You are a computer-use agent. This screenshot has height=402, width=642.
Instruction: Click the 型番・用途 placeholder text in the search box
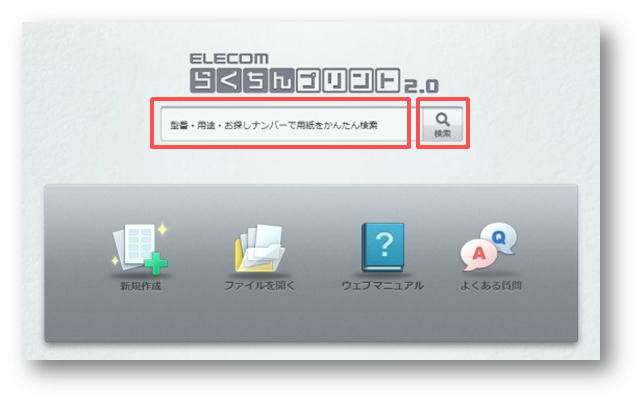[x=192, y=125]
